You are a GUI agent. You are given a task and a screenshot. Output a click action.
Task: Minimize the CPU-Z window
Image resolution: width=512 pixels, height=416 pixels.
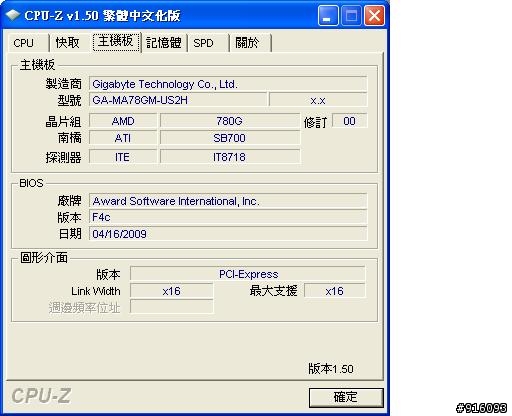coord(328,15)
